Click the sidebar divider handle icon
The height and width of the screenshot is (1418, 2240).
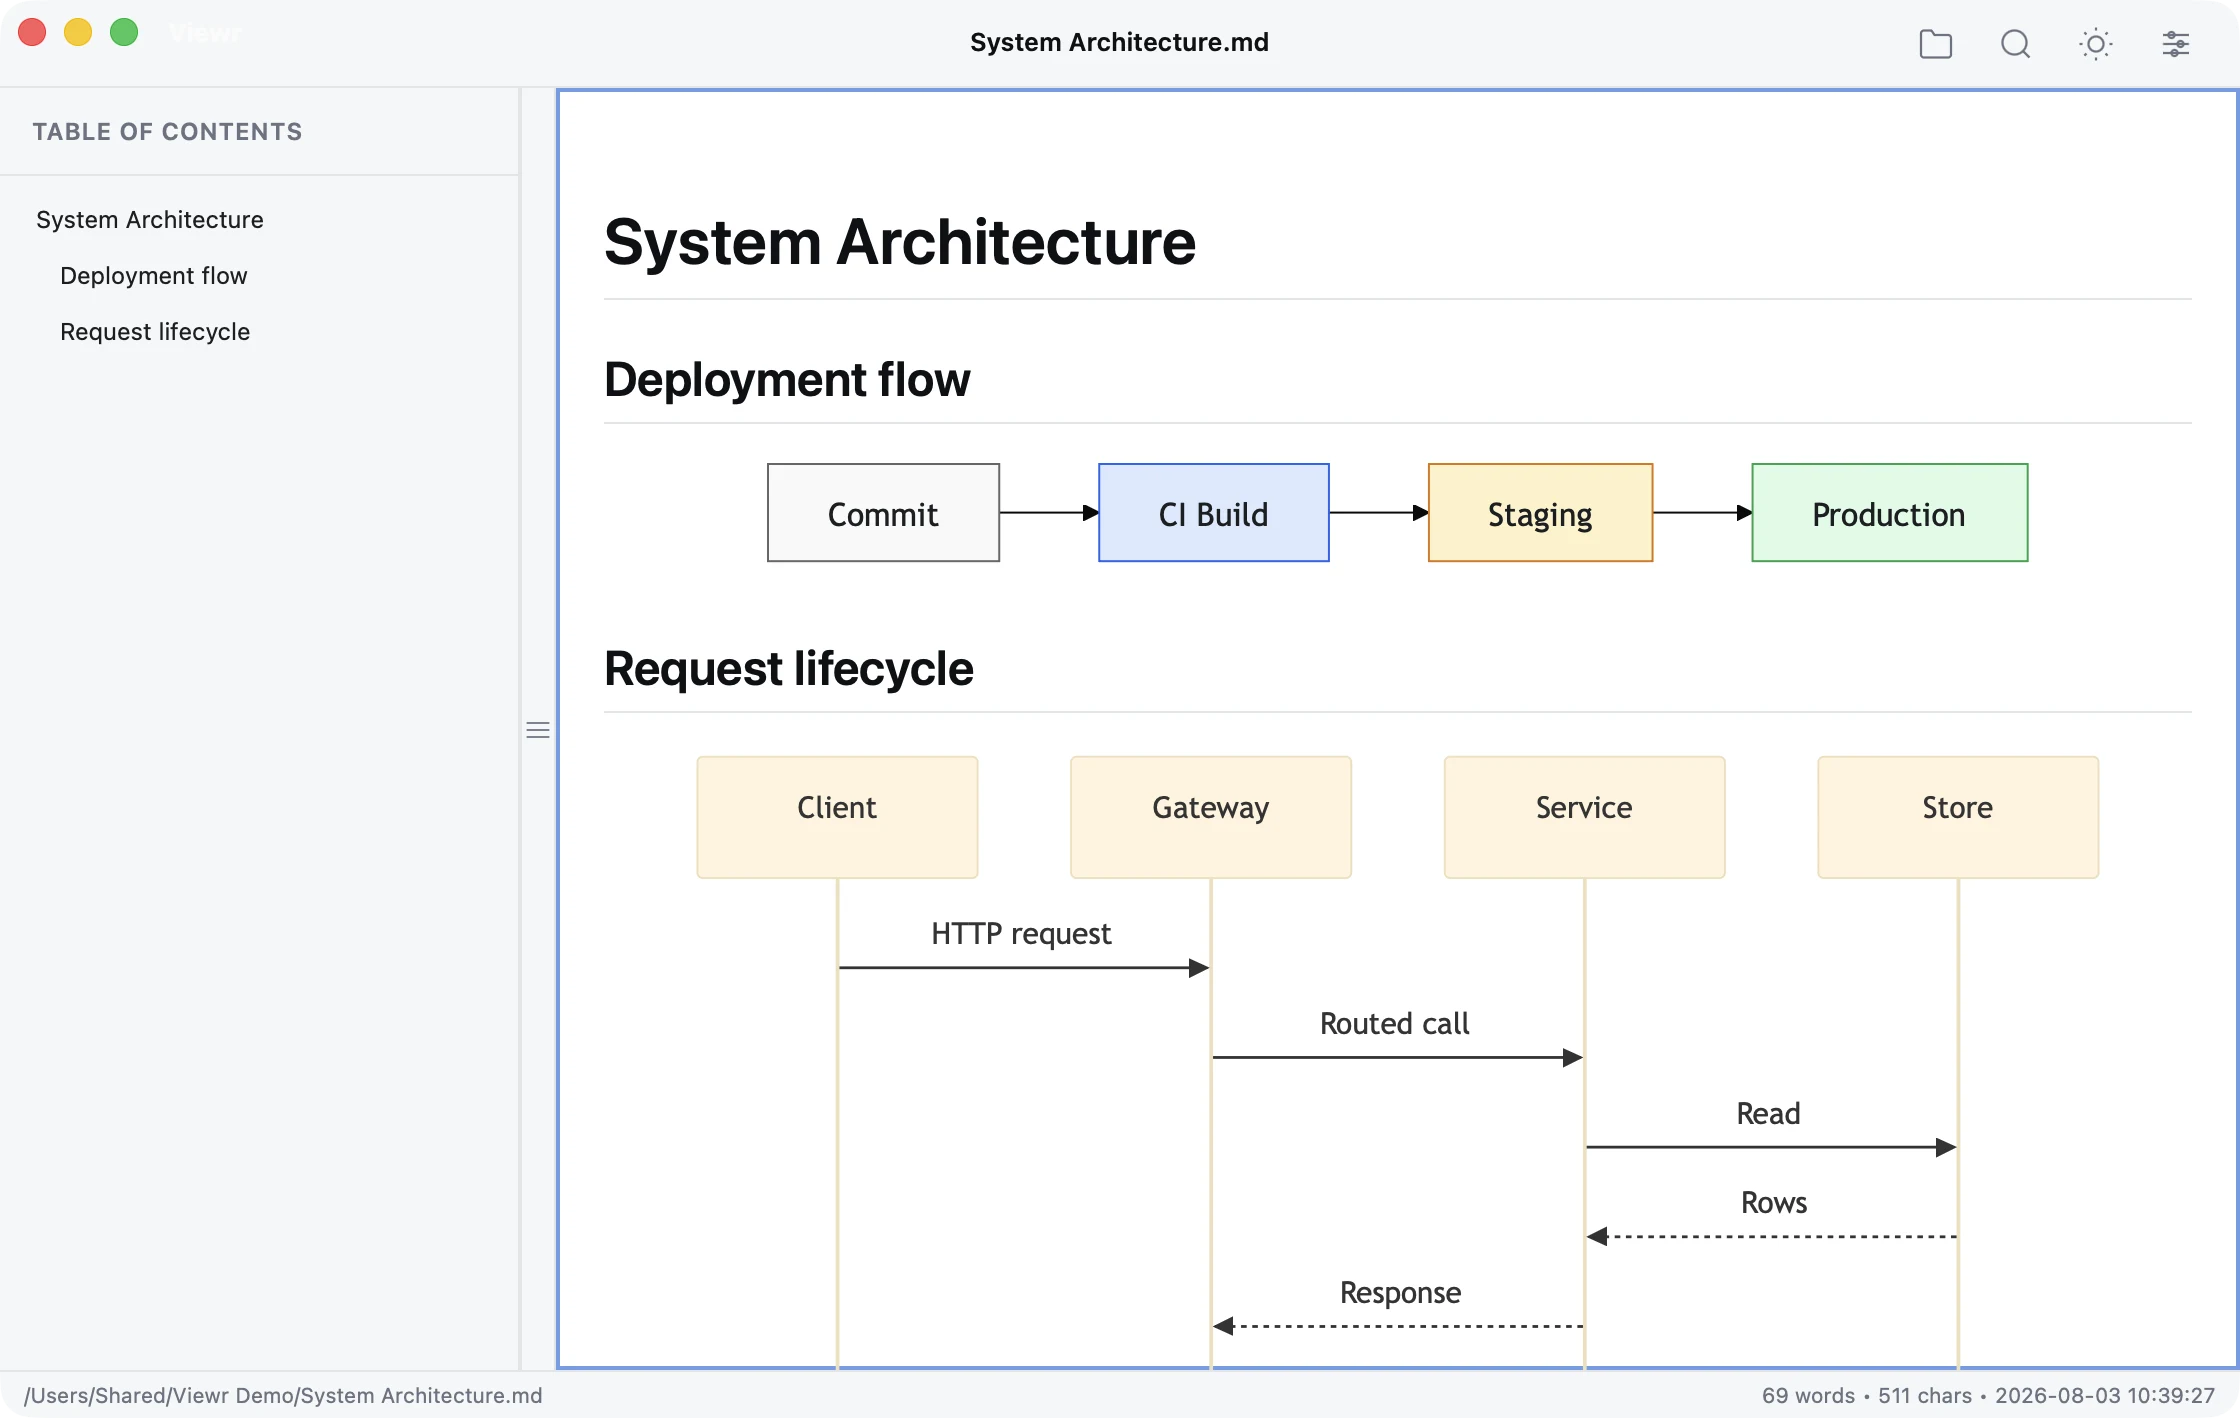point(538,730)
